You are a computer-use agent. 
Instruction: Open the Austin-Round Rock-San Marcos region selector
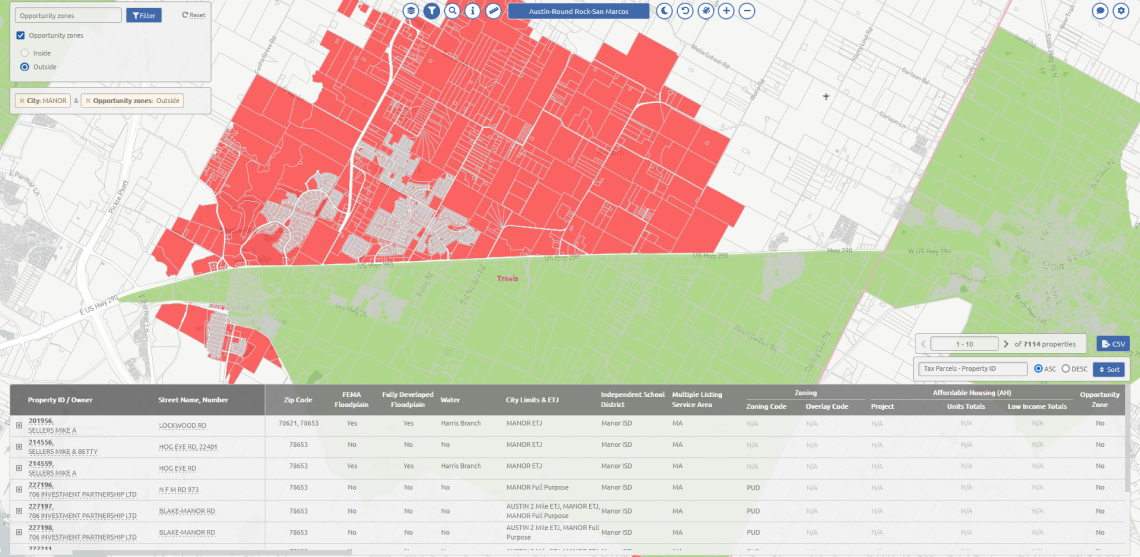click(578, 11)
